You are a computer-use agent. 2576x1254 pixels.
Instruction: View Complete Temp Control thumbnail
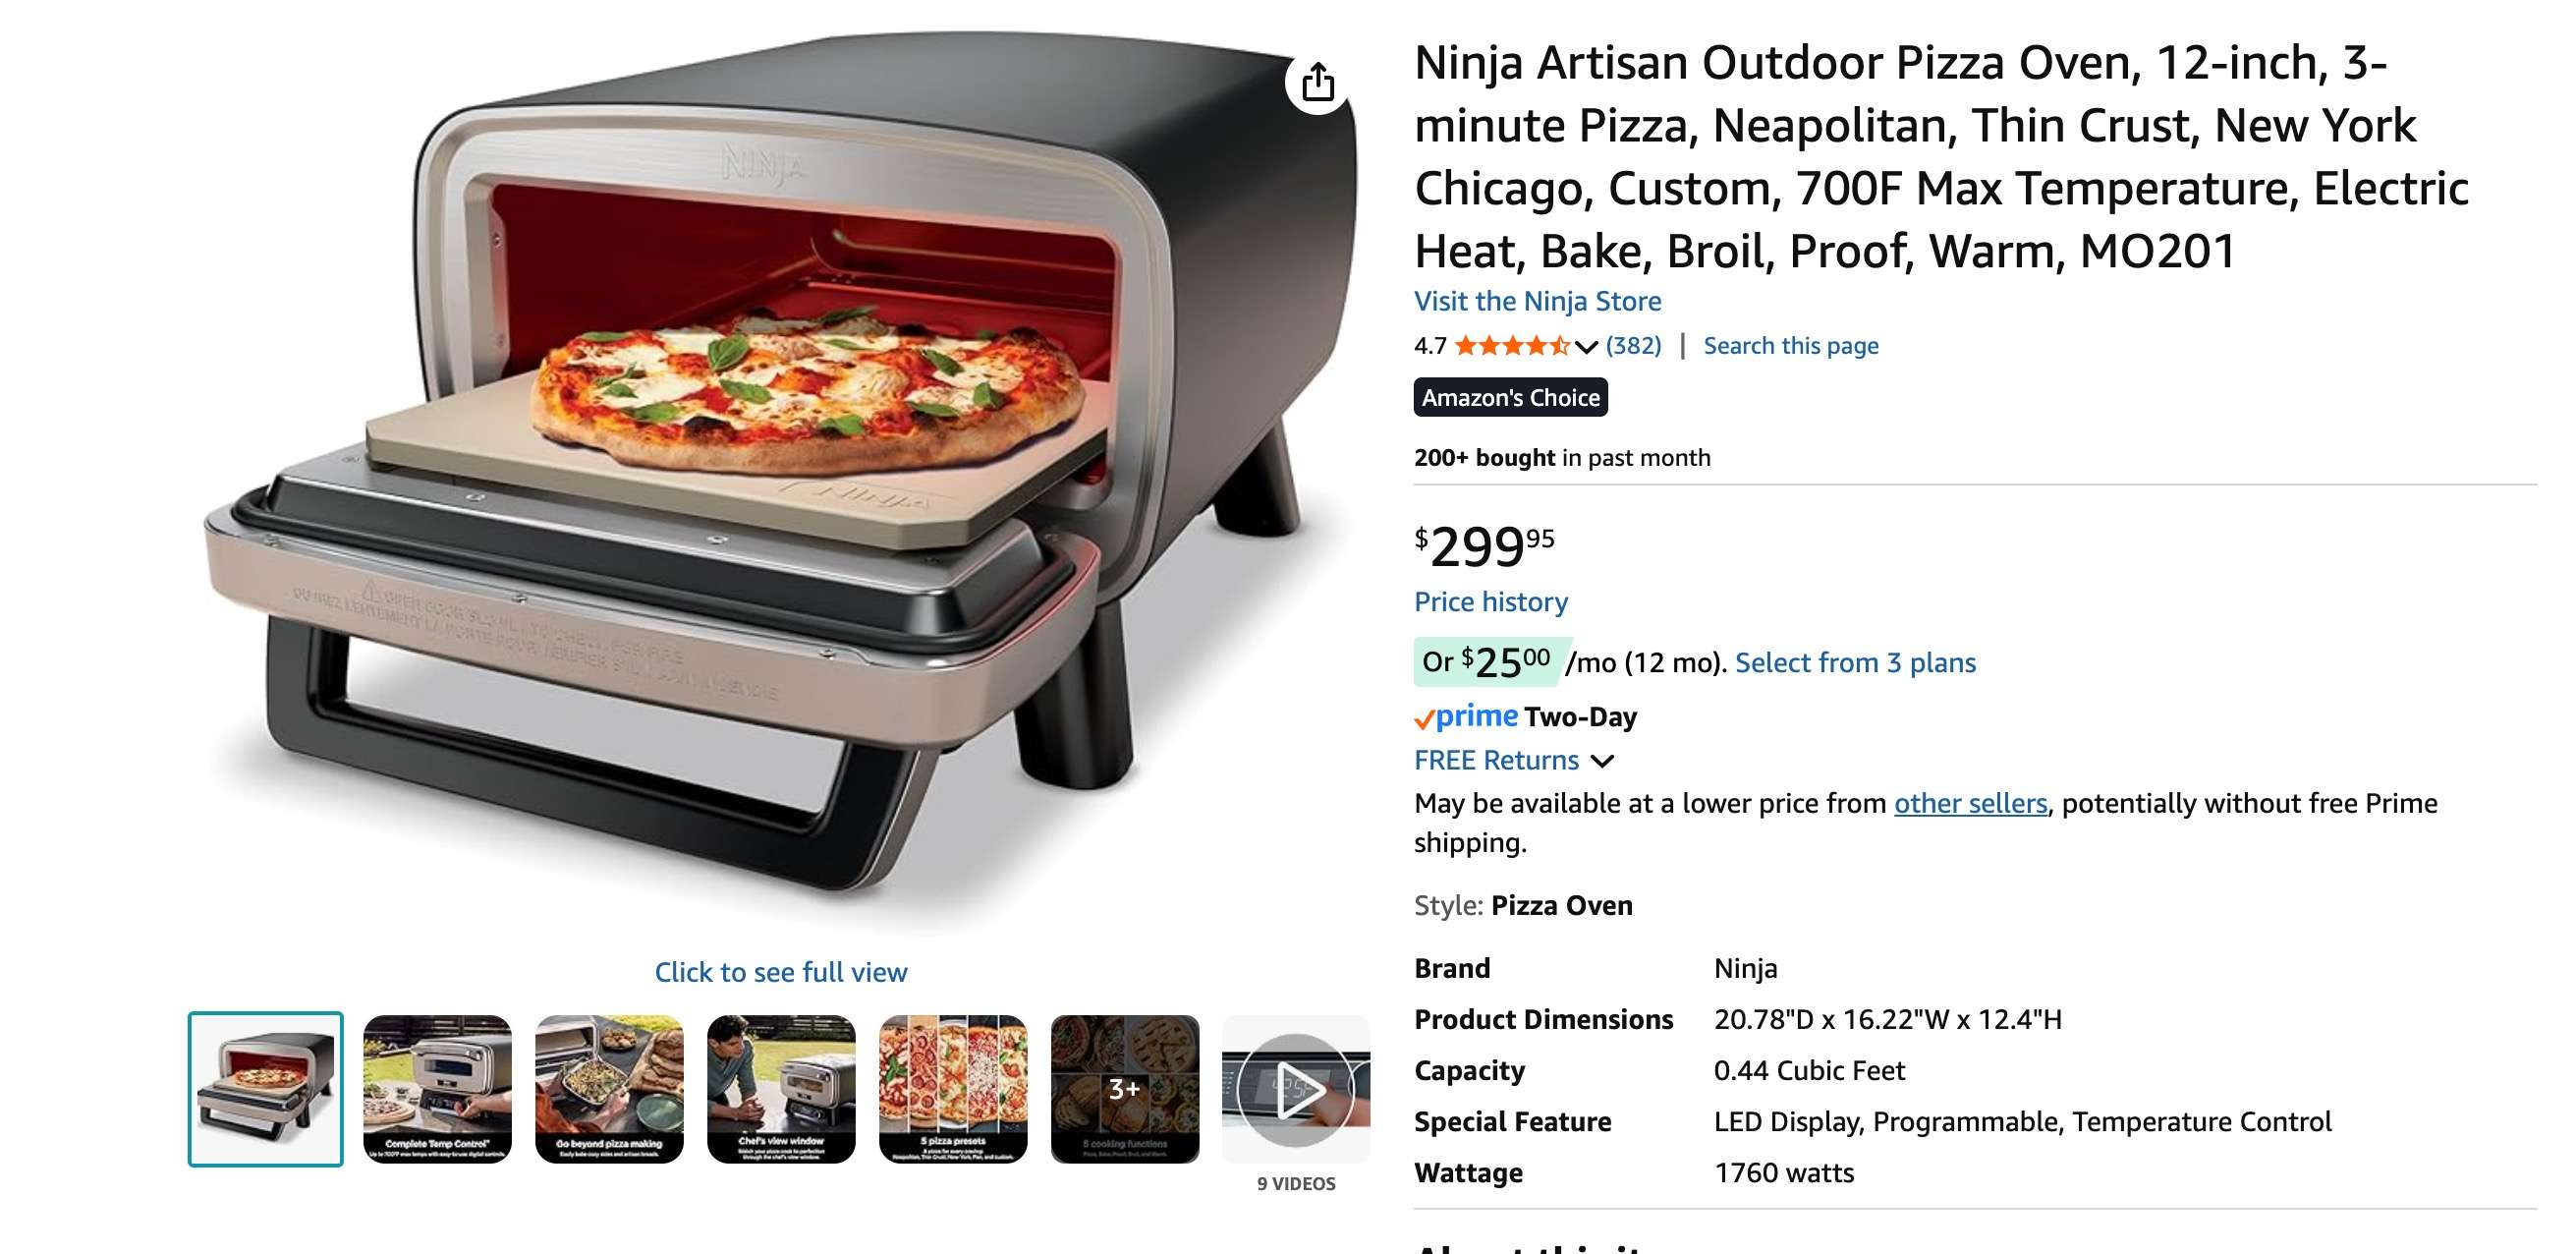point(437,1089)
